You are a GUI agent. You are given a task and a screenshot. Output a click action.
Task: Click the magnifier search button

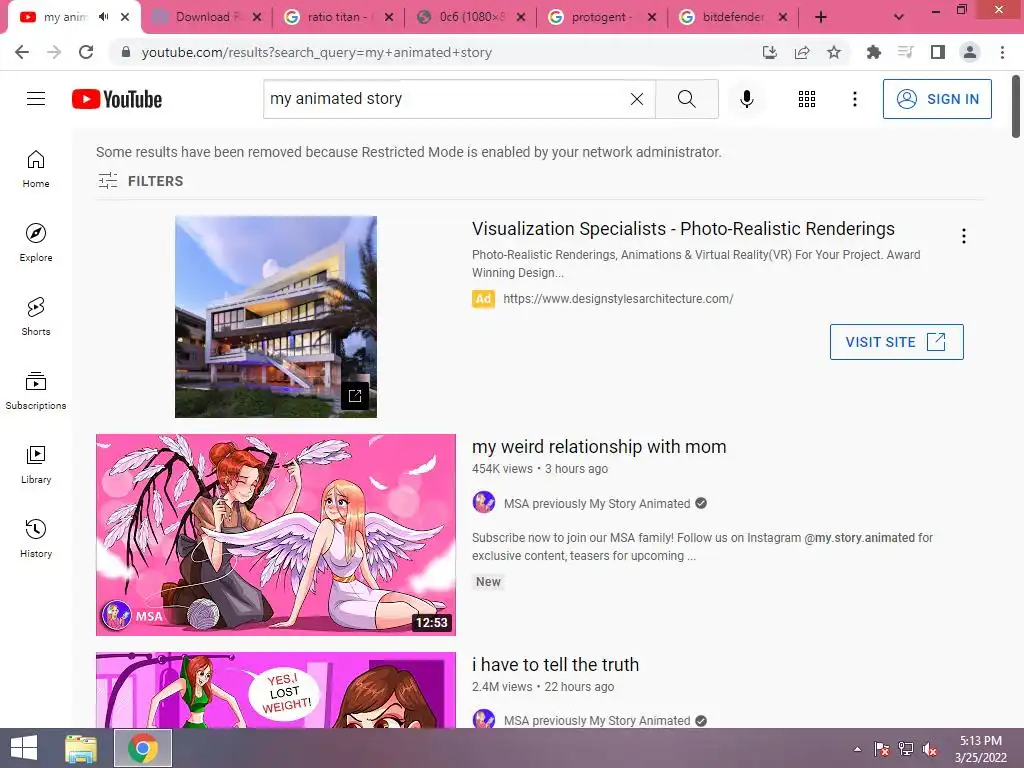[x=686, y=99]
